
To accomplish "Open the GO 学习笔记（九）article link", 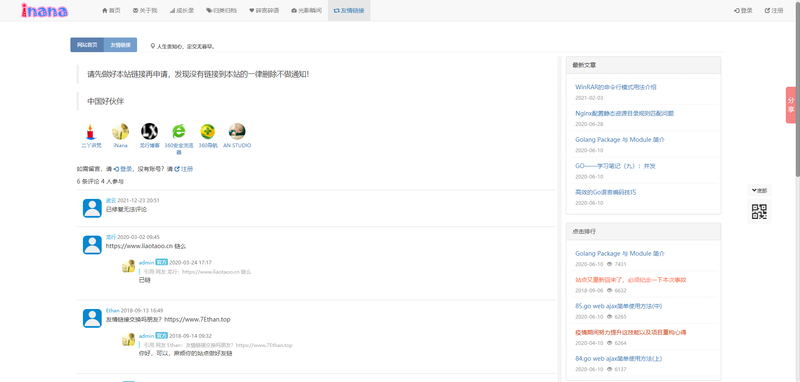I will coord(615,166).
